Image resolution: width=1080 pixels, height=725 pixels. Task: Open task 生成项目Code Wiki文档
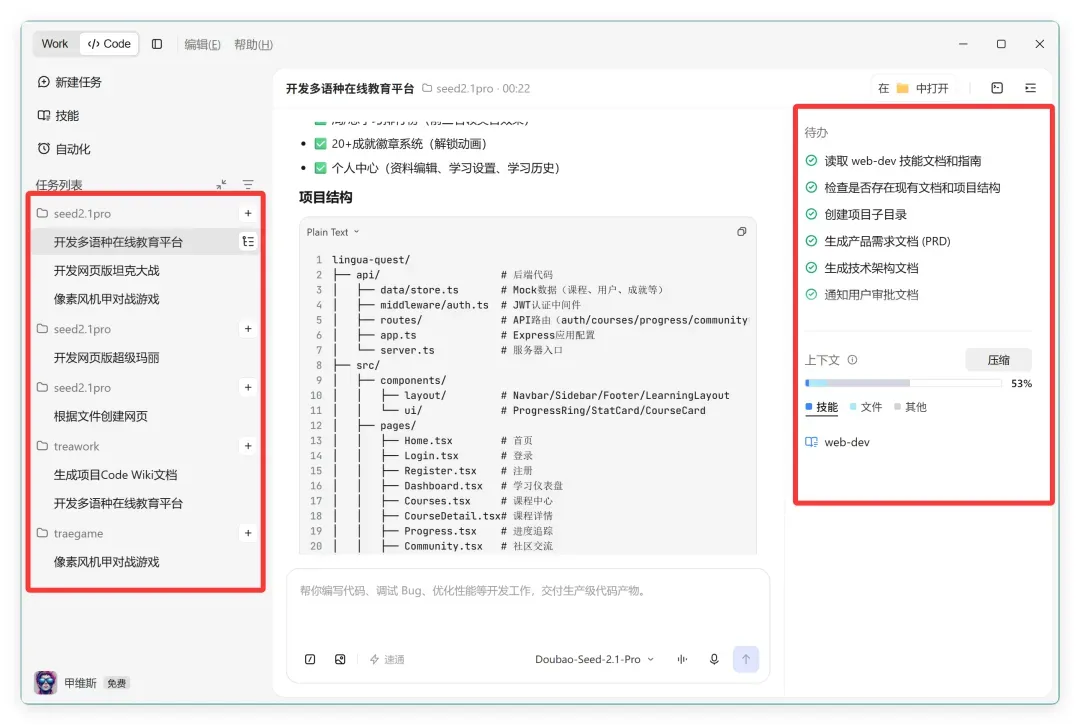tap(115, 474)
